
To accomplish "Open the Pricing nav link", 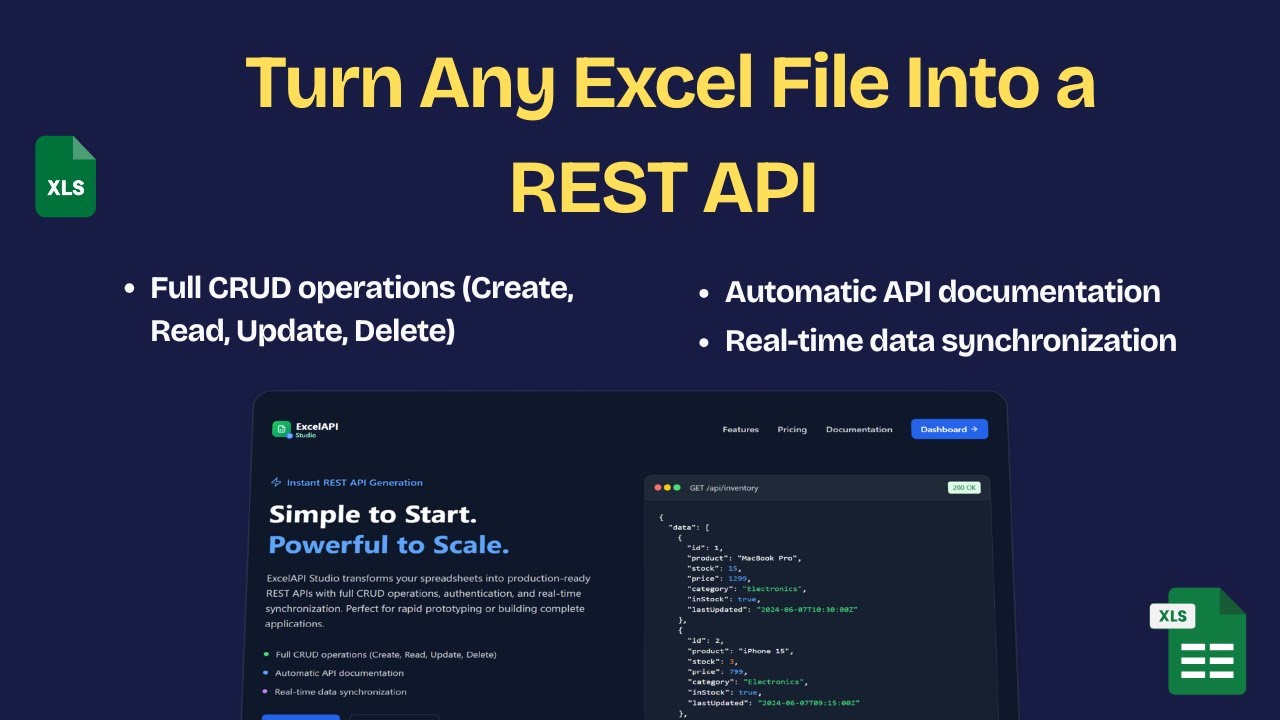I will point(792,429).
